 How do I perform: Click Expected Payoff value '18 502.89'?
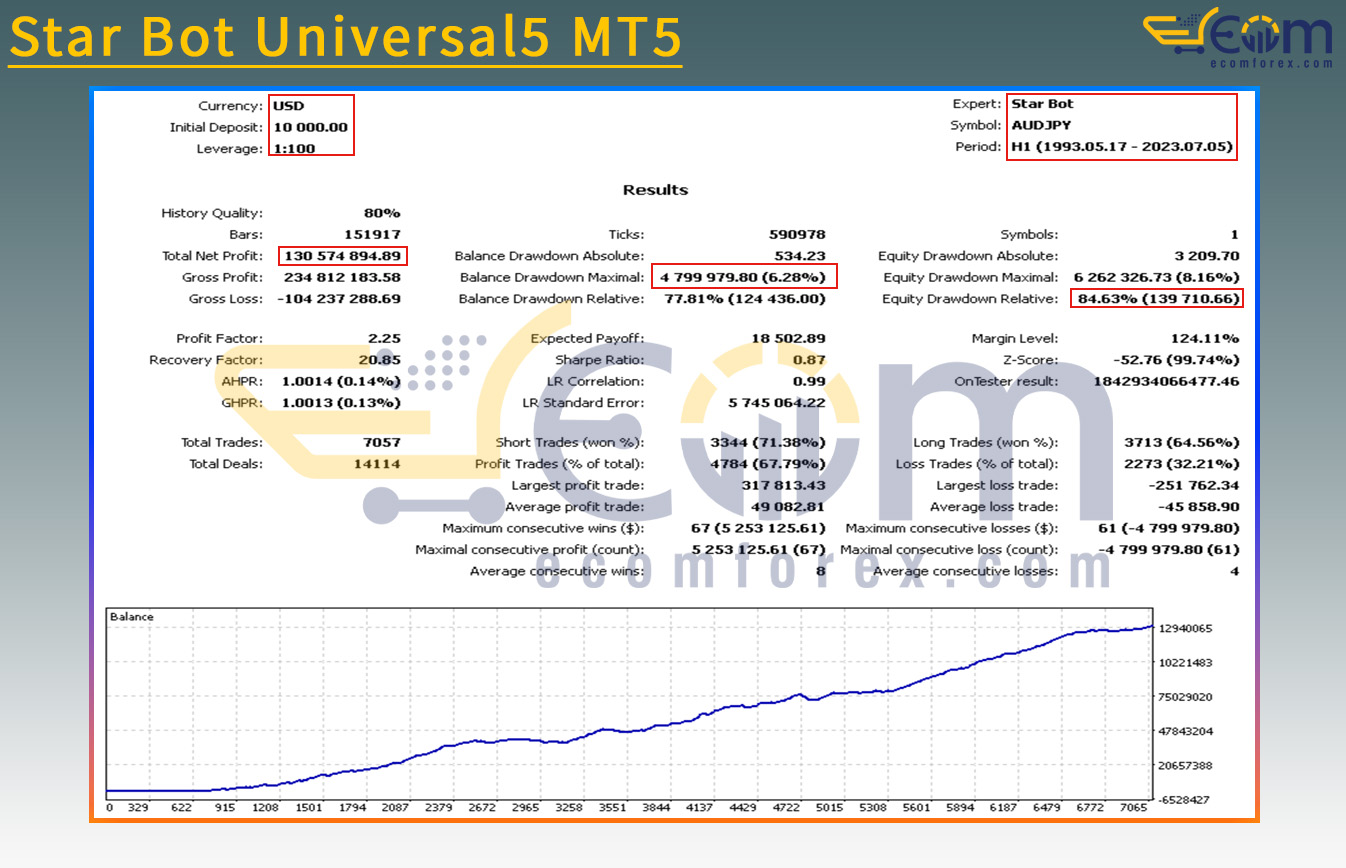(x=789, y=339)
